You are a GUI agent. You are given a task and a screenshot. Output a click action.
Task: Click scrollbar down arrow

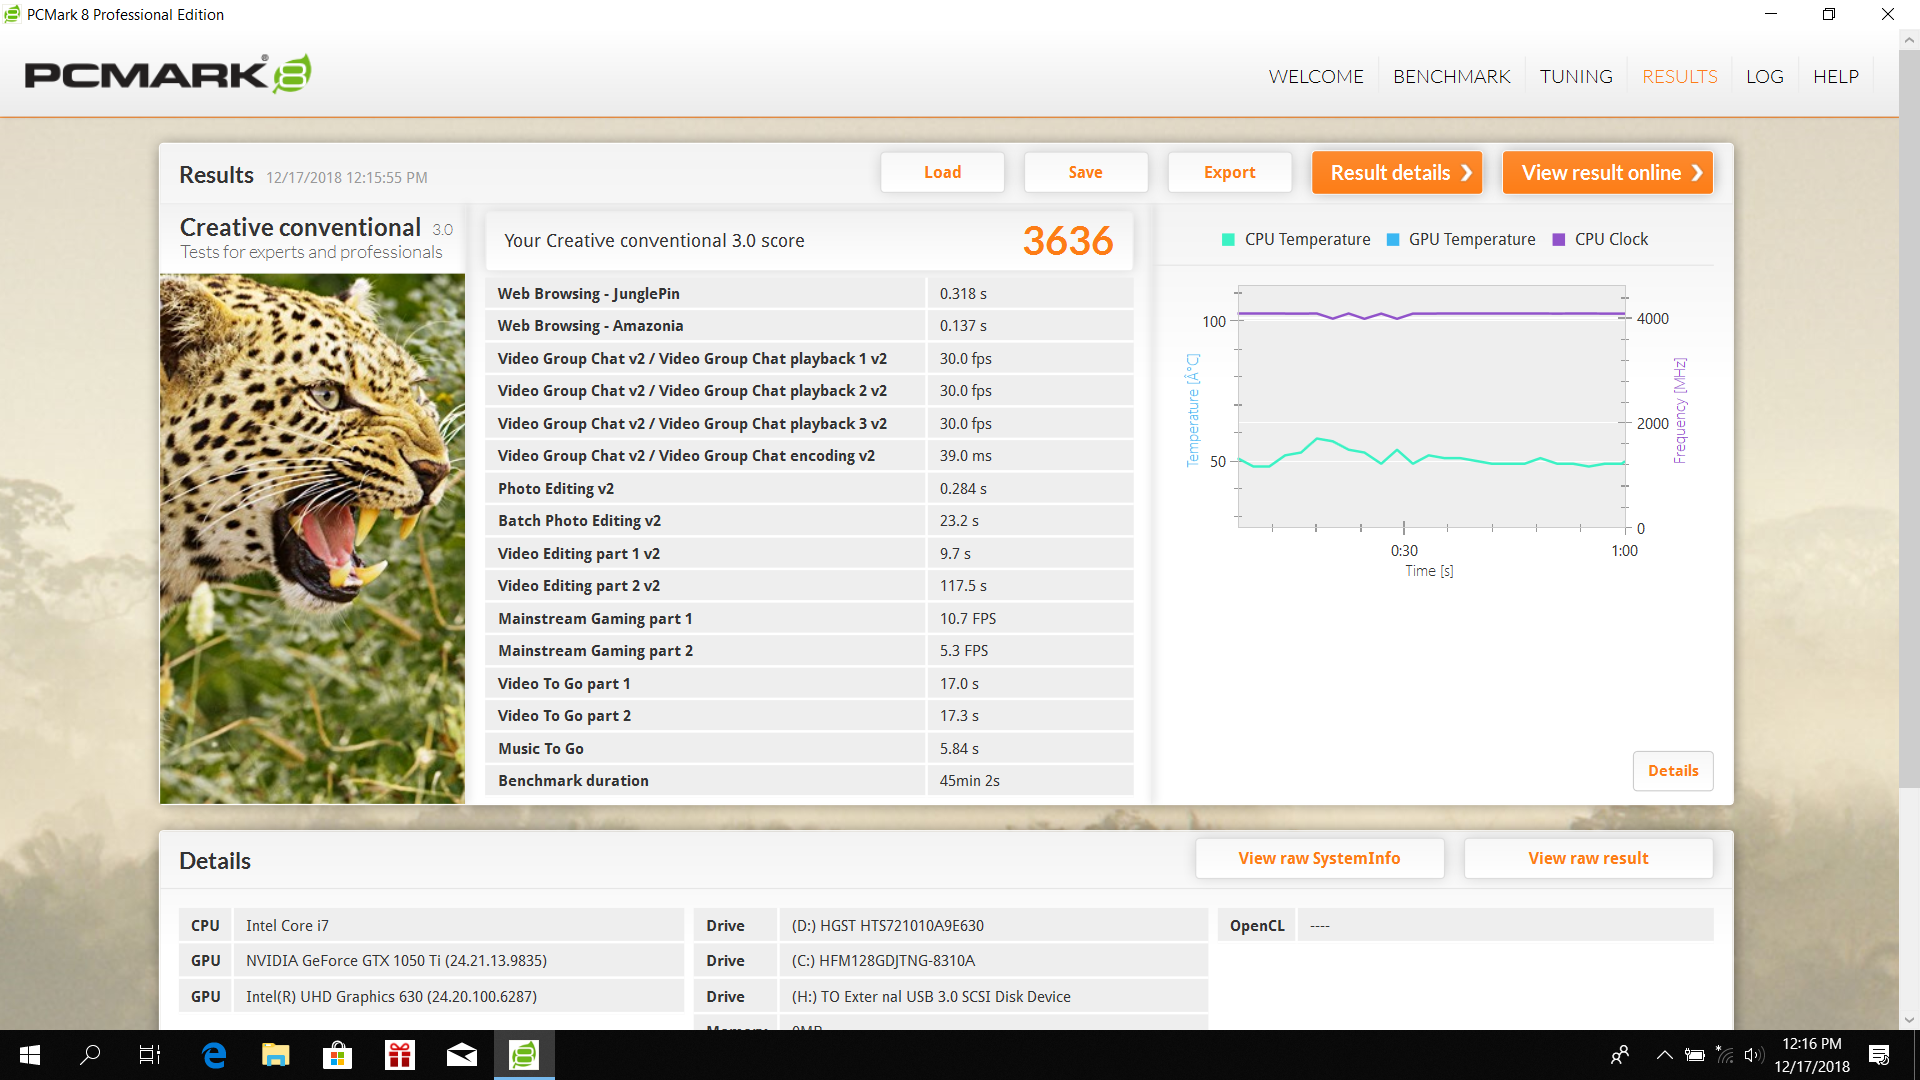coord(1909,1020)
